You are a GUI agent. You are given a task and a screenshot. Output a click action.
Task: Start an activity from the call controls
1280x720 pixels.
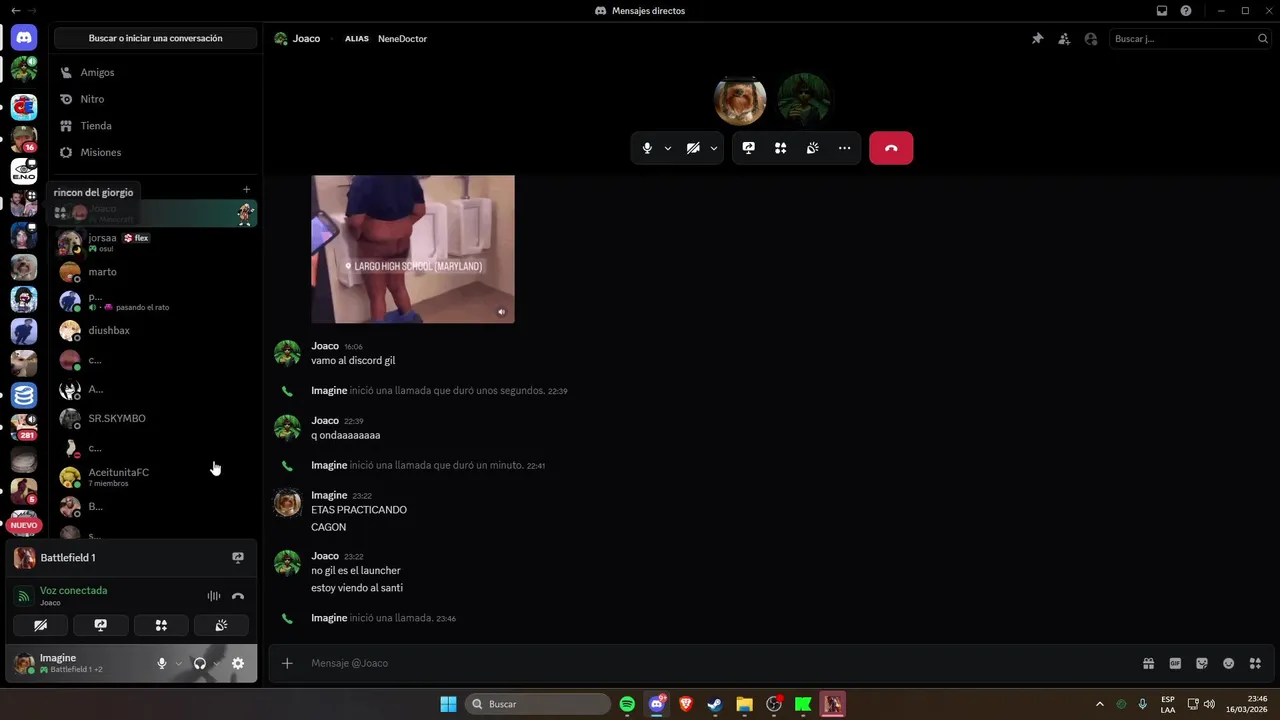pyautogui.click(x=780, y=148)
